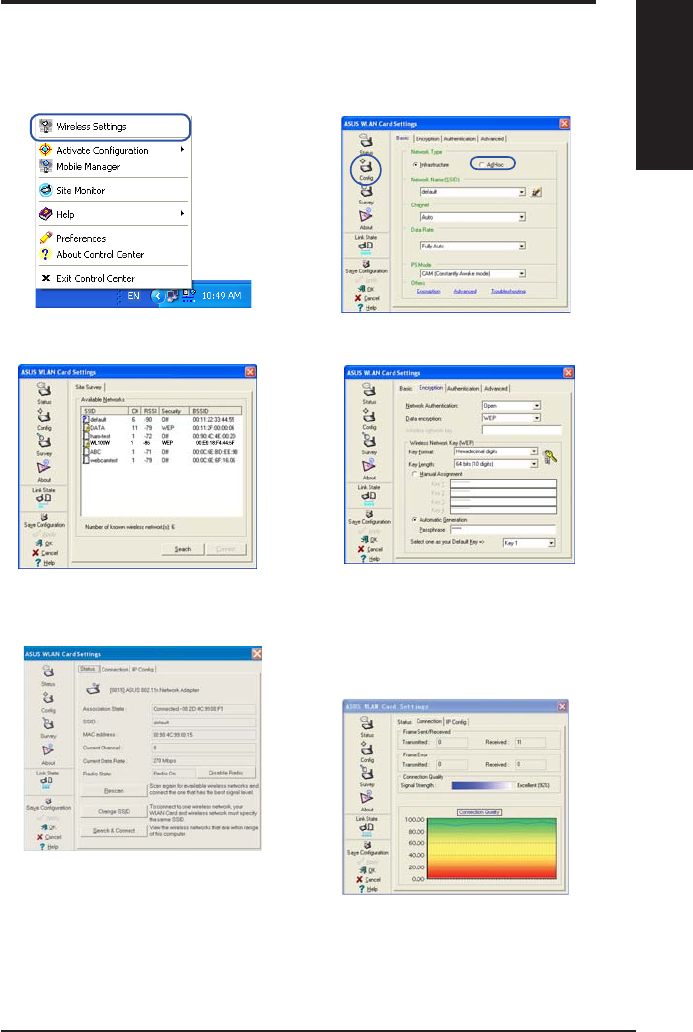This screenshot has width=693, height=1032.
Task: Click the wizard icon beside the SSID field
Action: 536,192
